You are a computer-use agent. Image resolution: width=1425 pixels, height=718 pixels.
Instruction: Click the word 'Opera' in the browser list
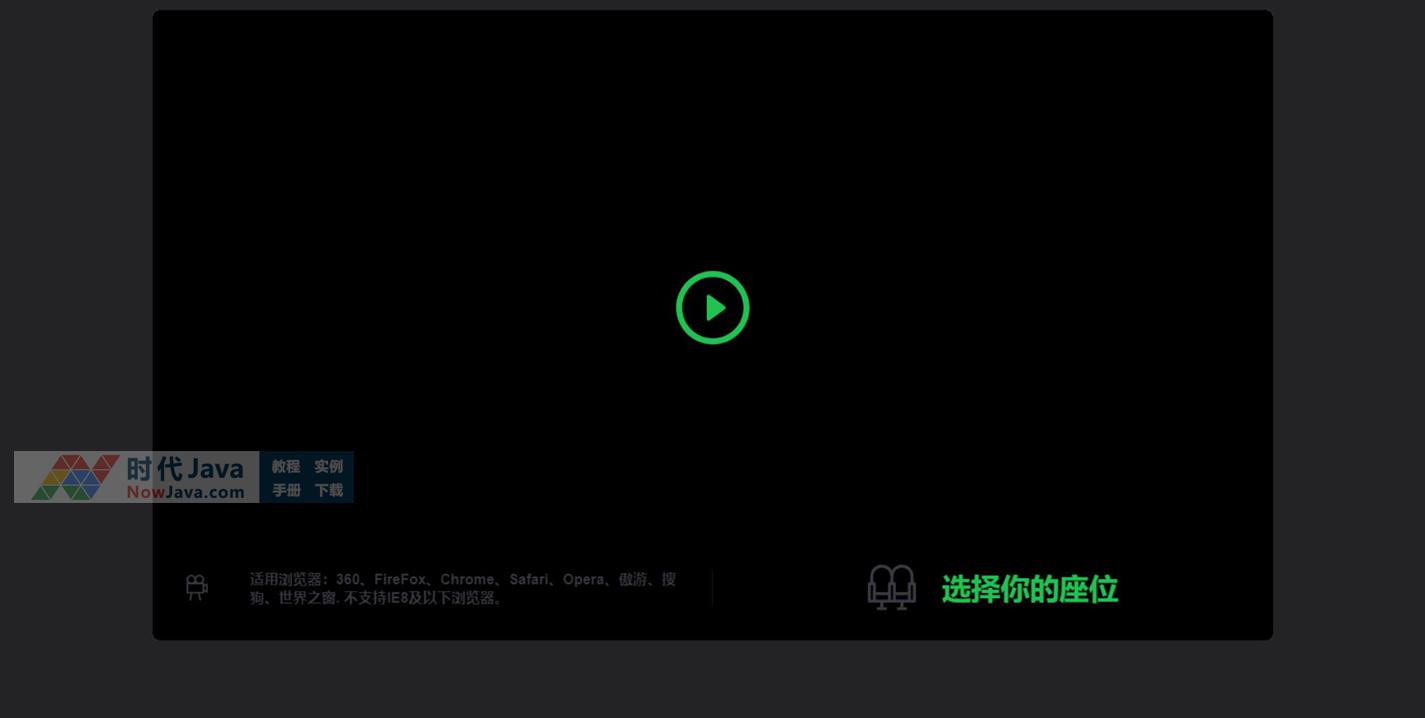point(583,579)
